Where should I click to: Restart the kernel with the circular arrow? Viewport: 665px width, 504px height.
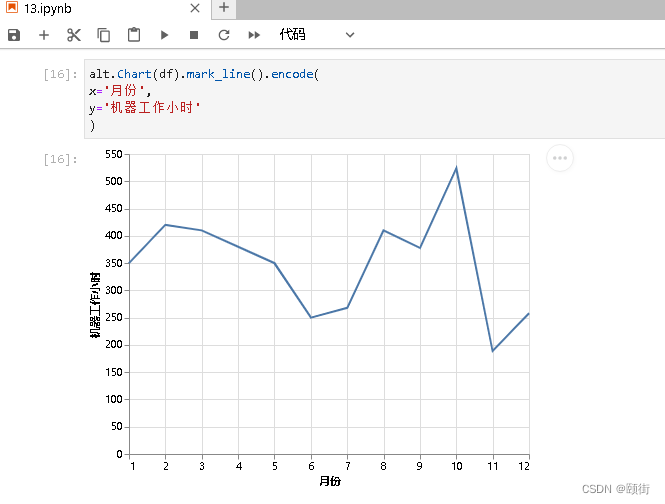click(224, 35)
